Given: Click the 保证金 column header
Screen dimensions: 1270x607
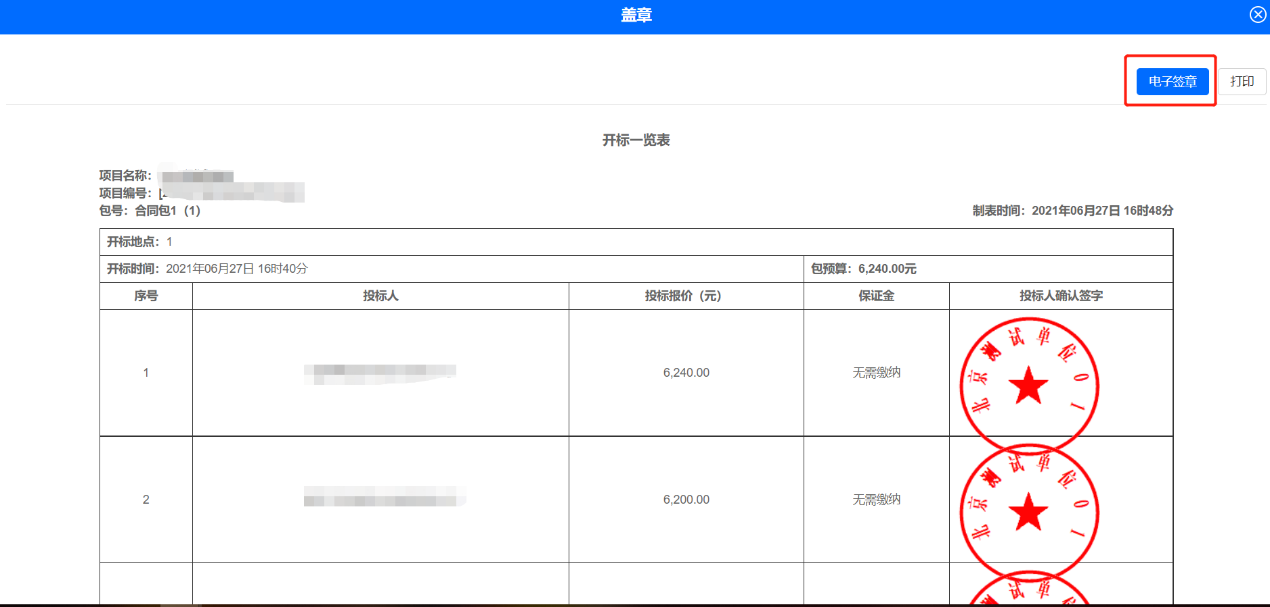Looking at the screenshot, I should [876, 296].
